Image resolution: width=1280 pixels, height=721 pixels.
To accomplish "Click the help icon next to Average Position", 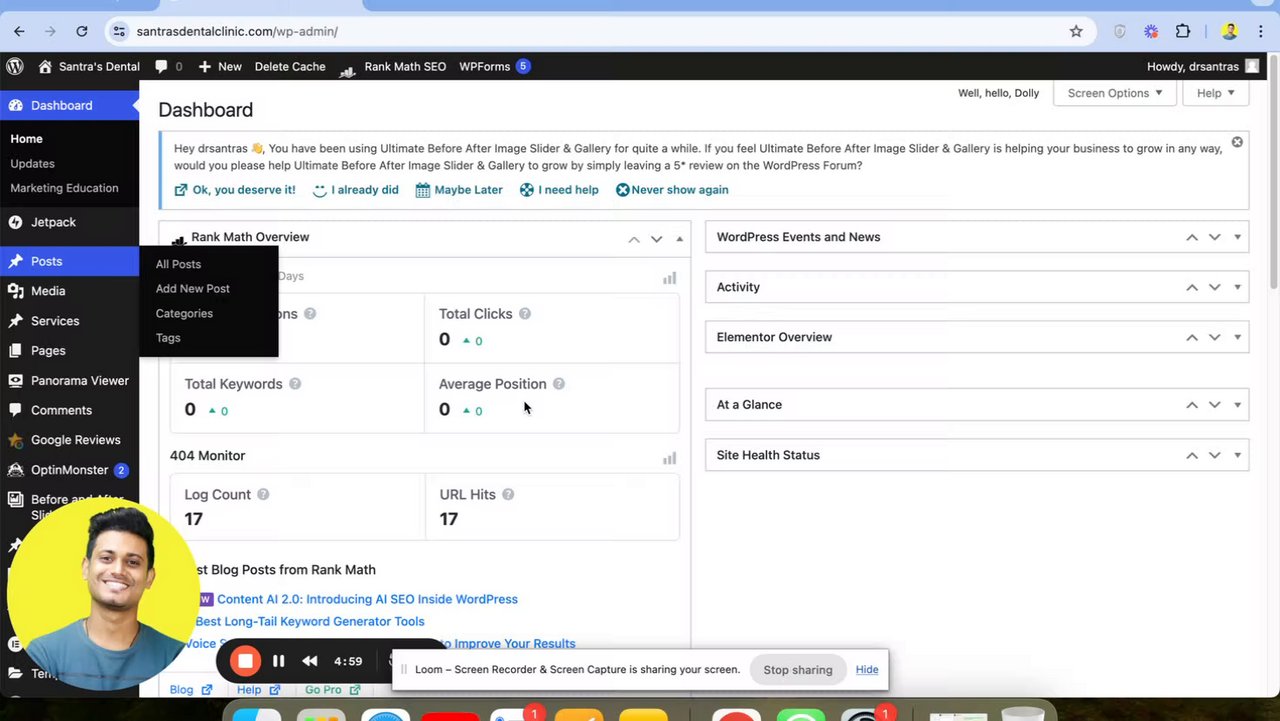I will pos(559,384).
